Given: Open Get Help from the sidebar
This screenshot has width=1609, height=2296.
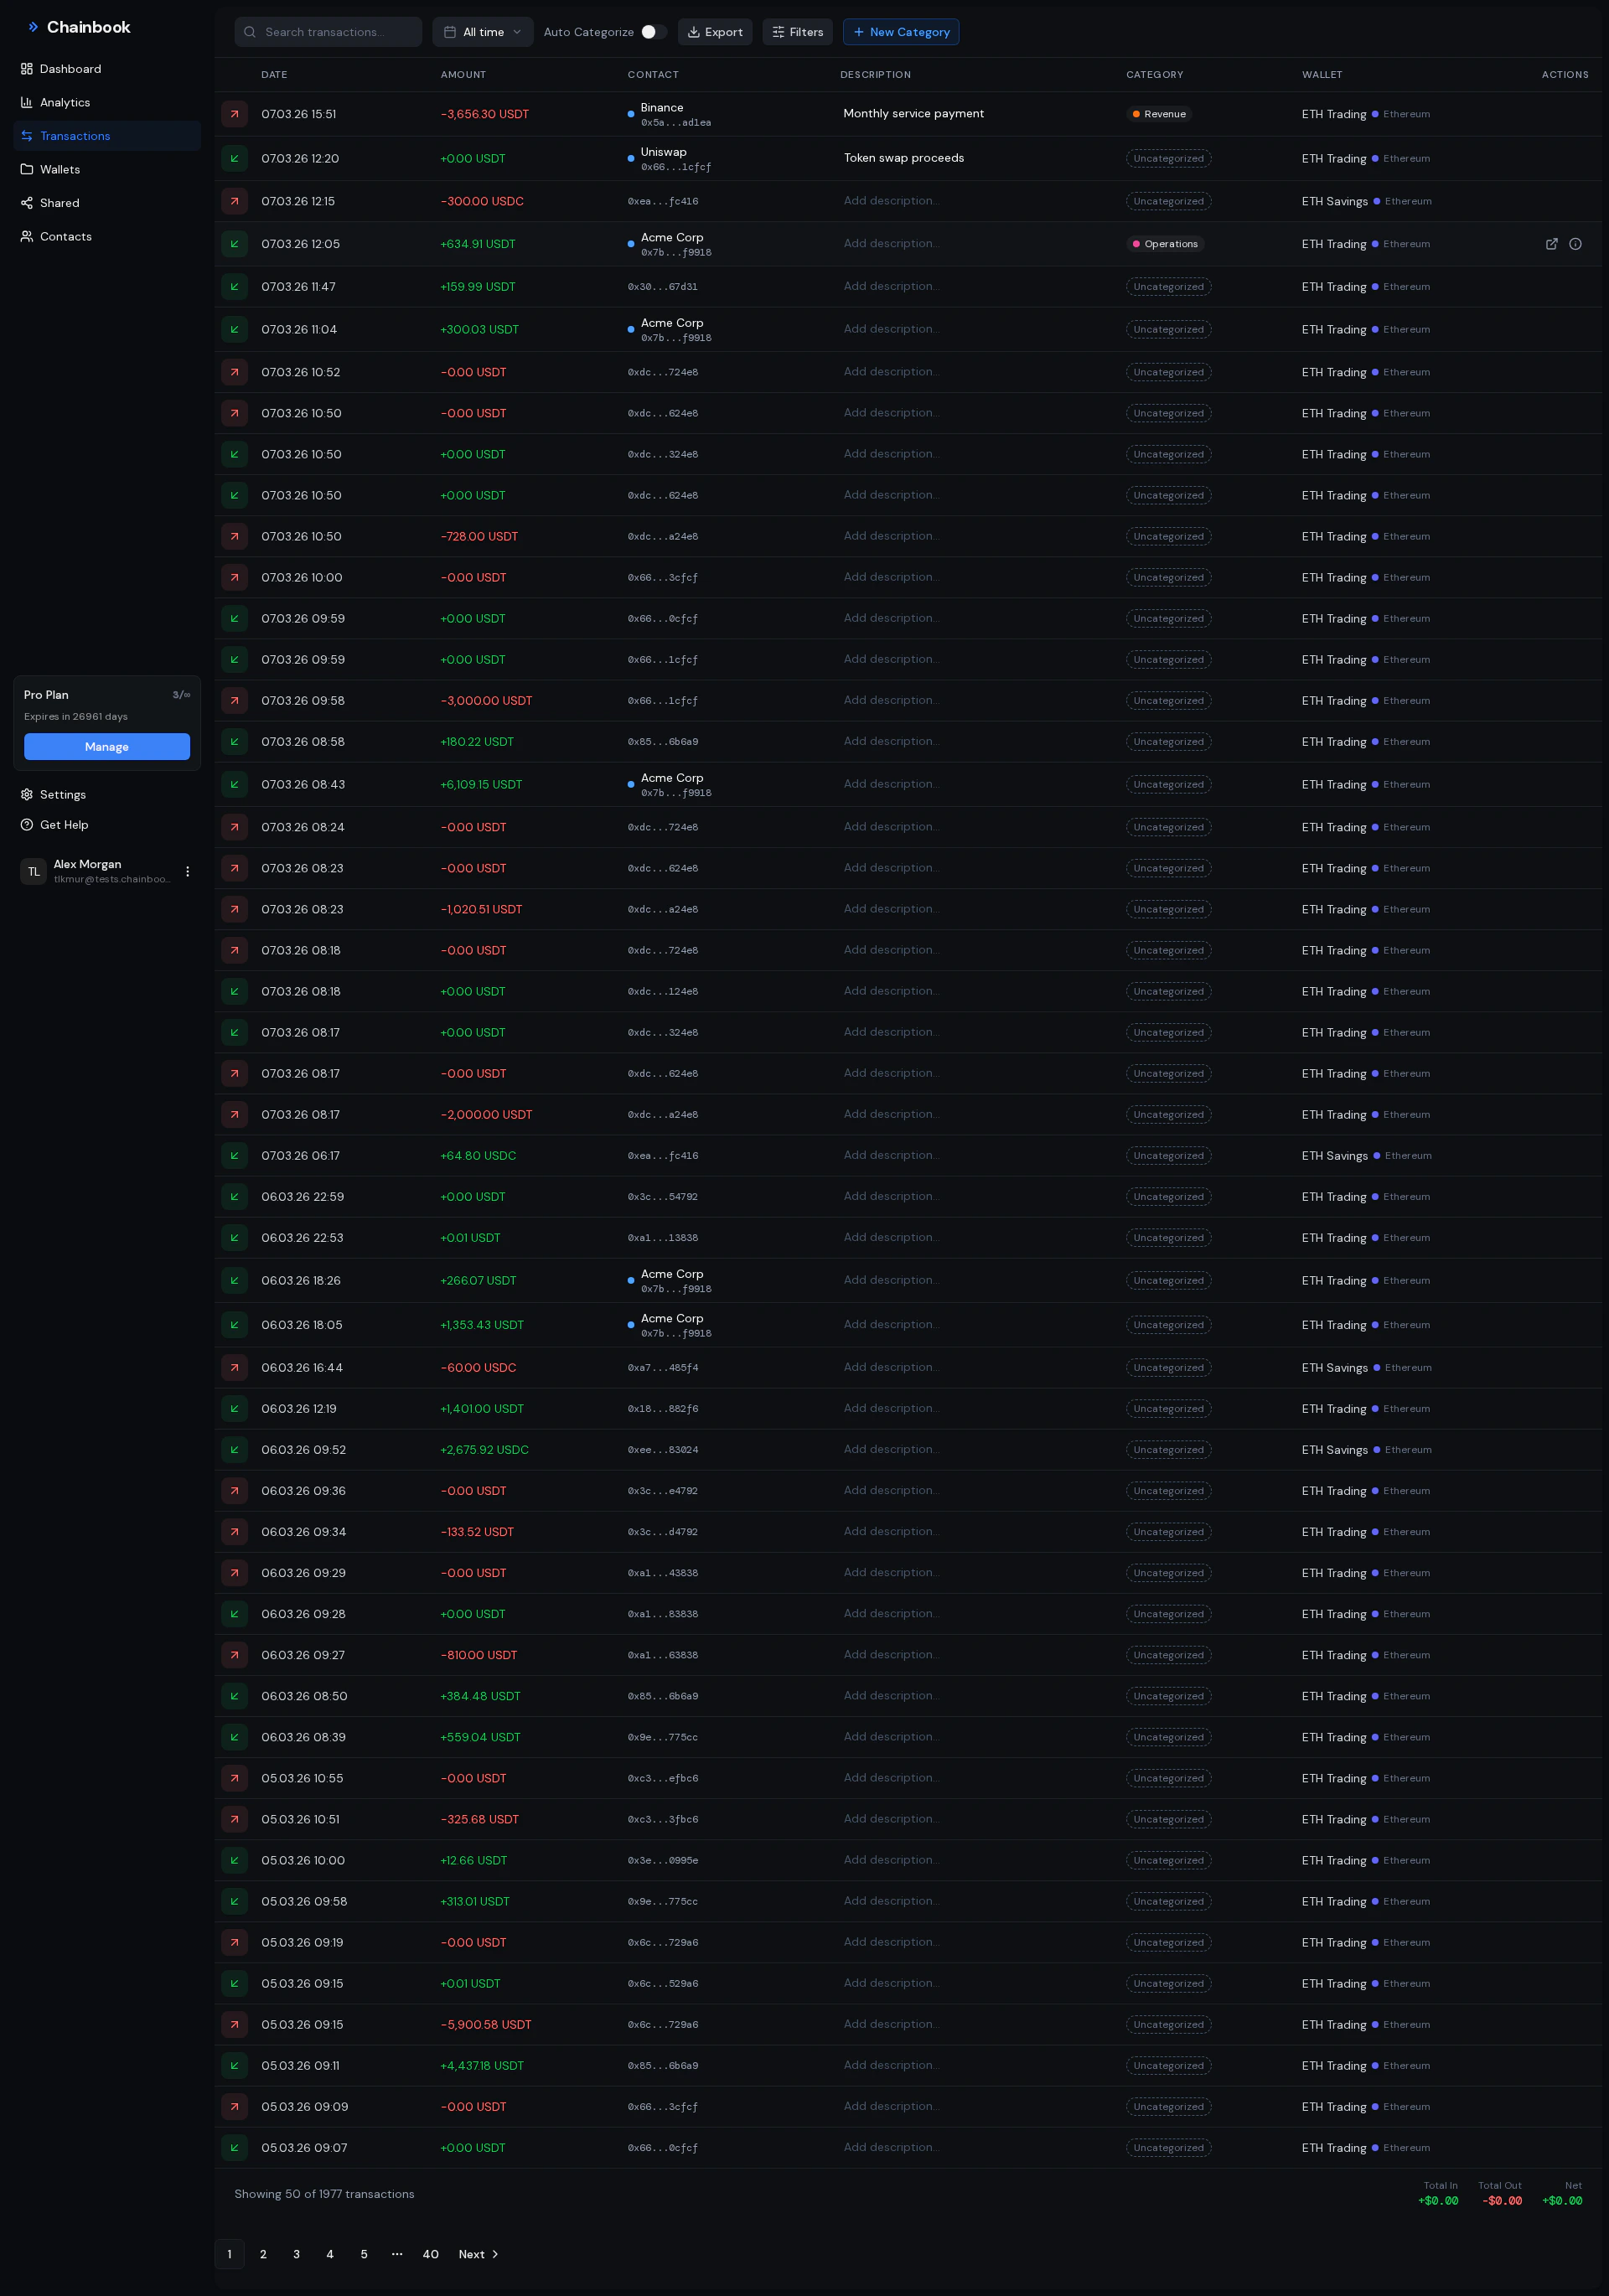Looking at the screenshot, I should [64, 825].
